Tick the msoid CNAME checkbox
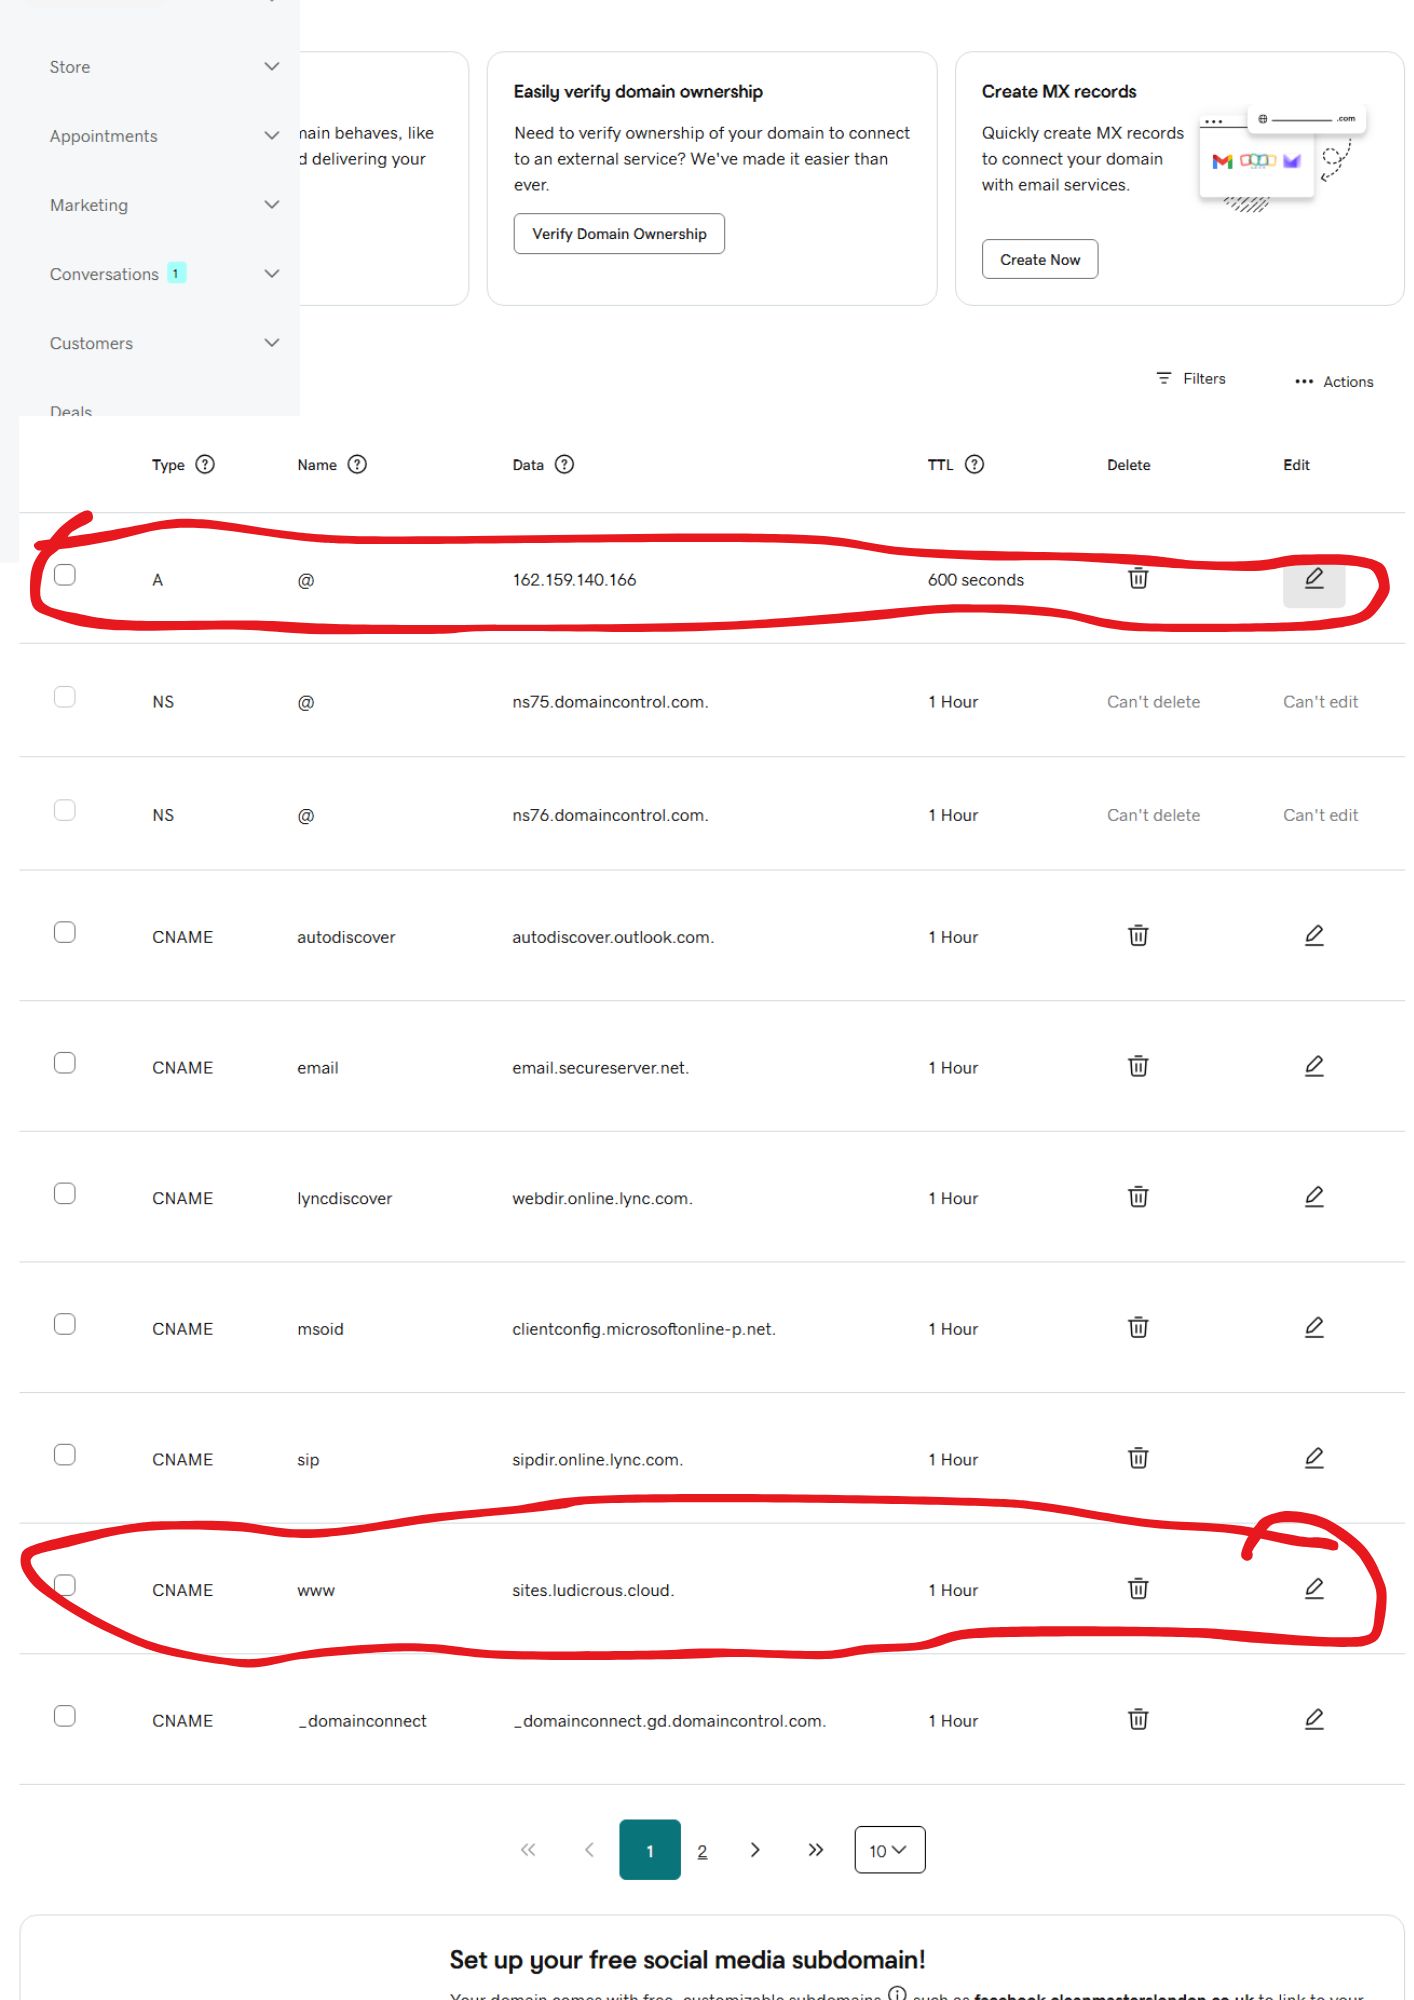Image resolution: width=1414 pixels, height=2000 pixels. click(65, 1324)
